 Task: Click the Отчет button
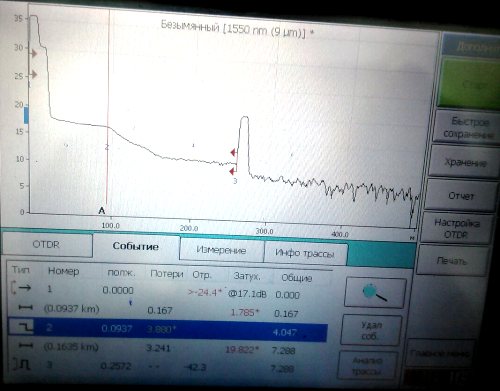point(461,196)
